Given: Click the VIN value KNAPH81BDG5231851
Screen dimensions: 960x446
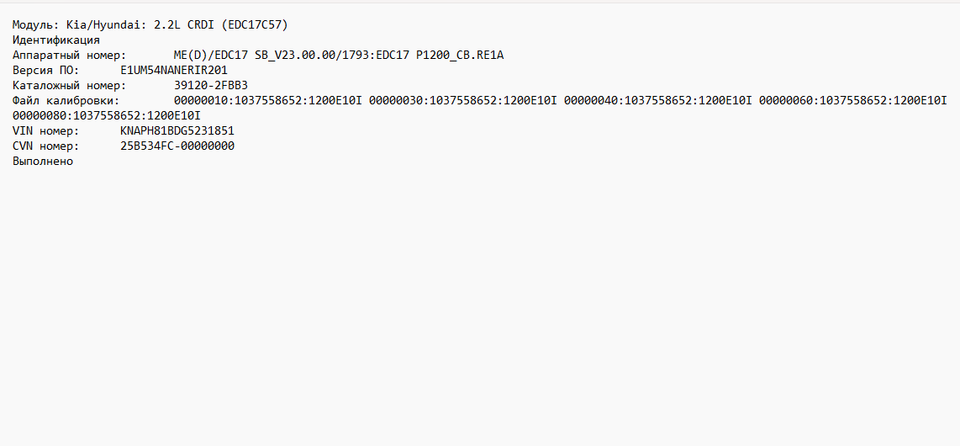Looking at the screenshot, I should (177, 131).
